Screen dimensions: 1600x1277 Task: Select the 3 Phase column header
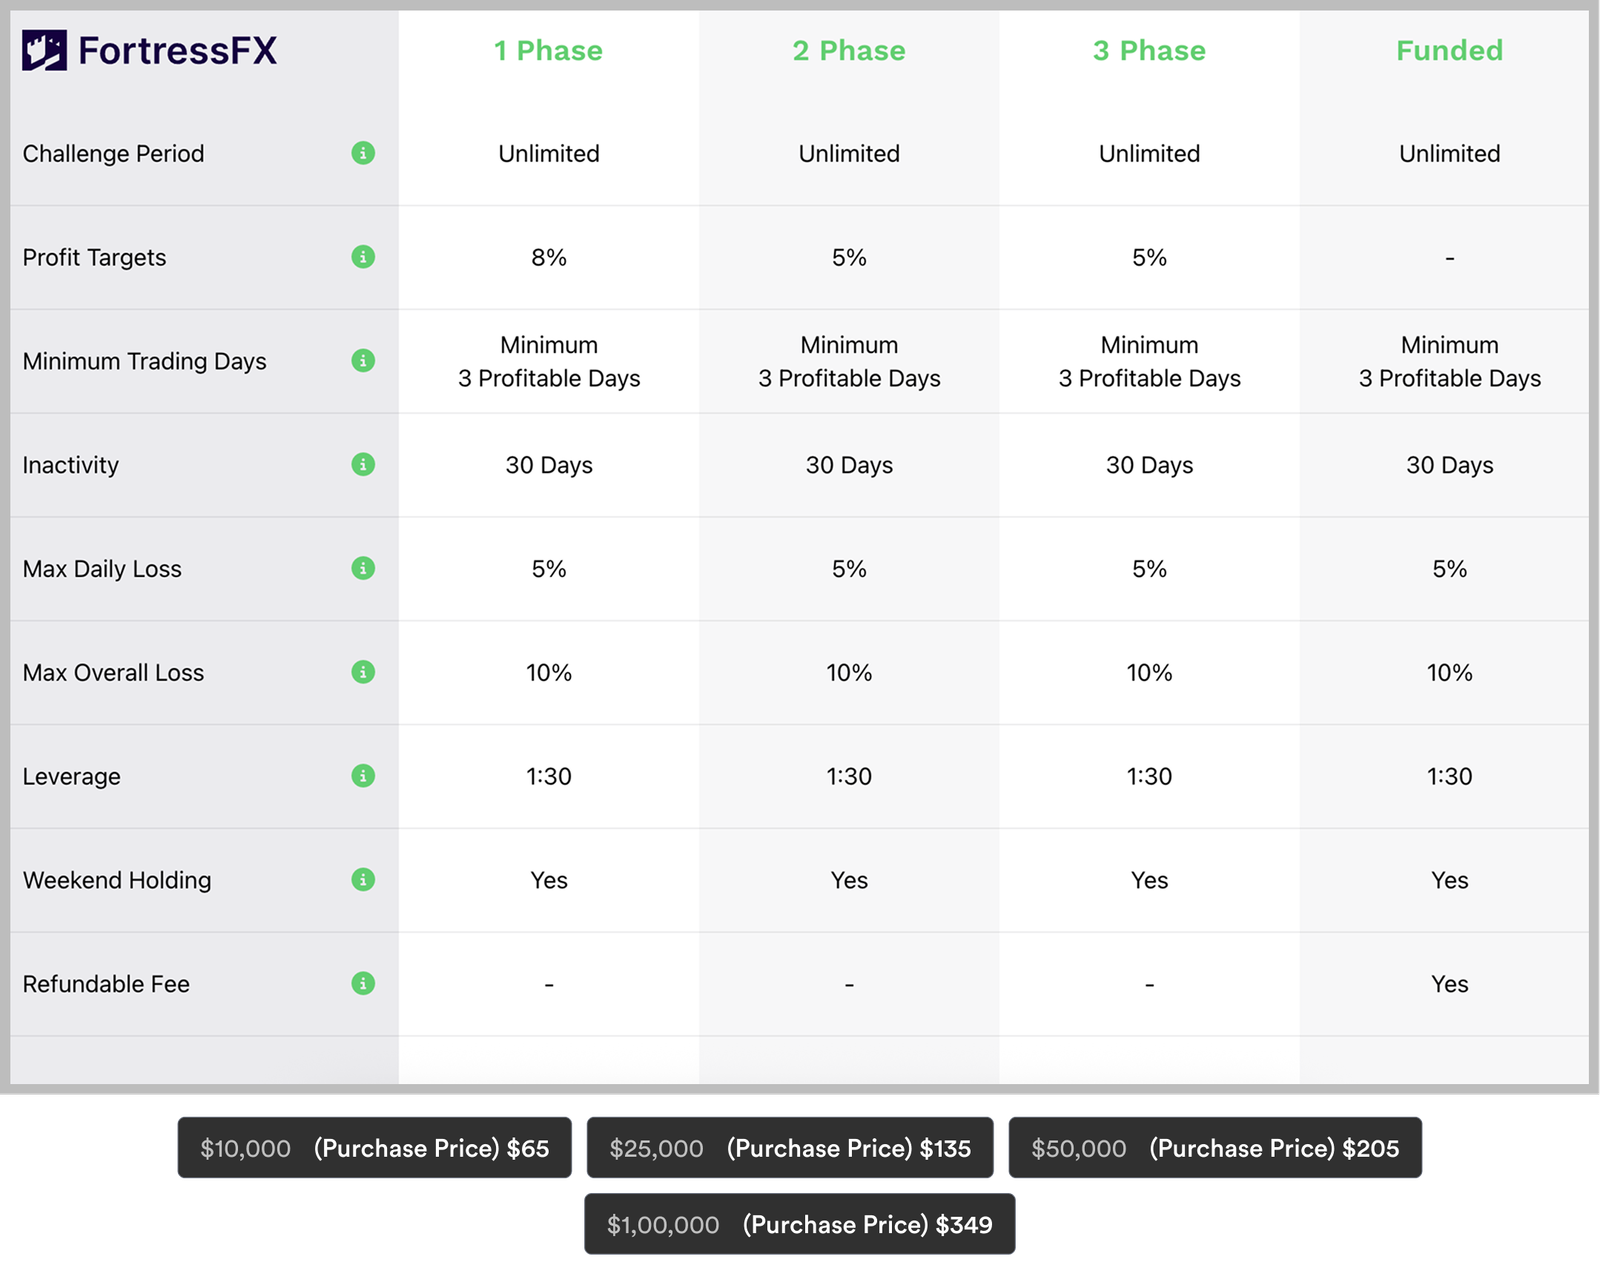[1149, 51]
